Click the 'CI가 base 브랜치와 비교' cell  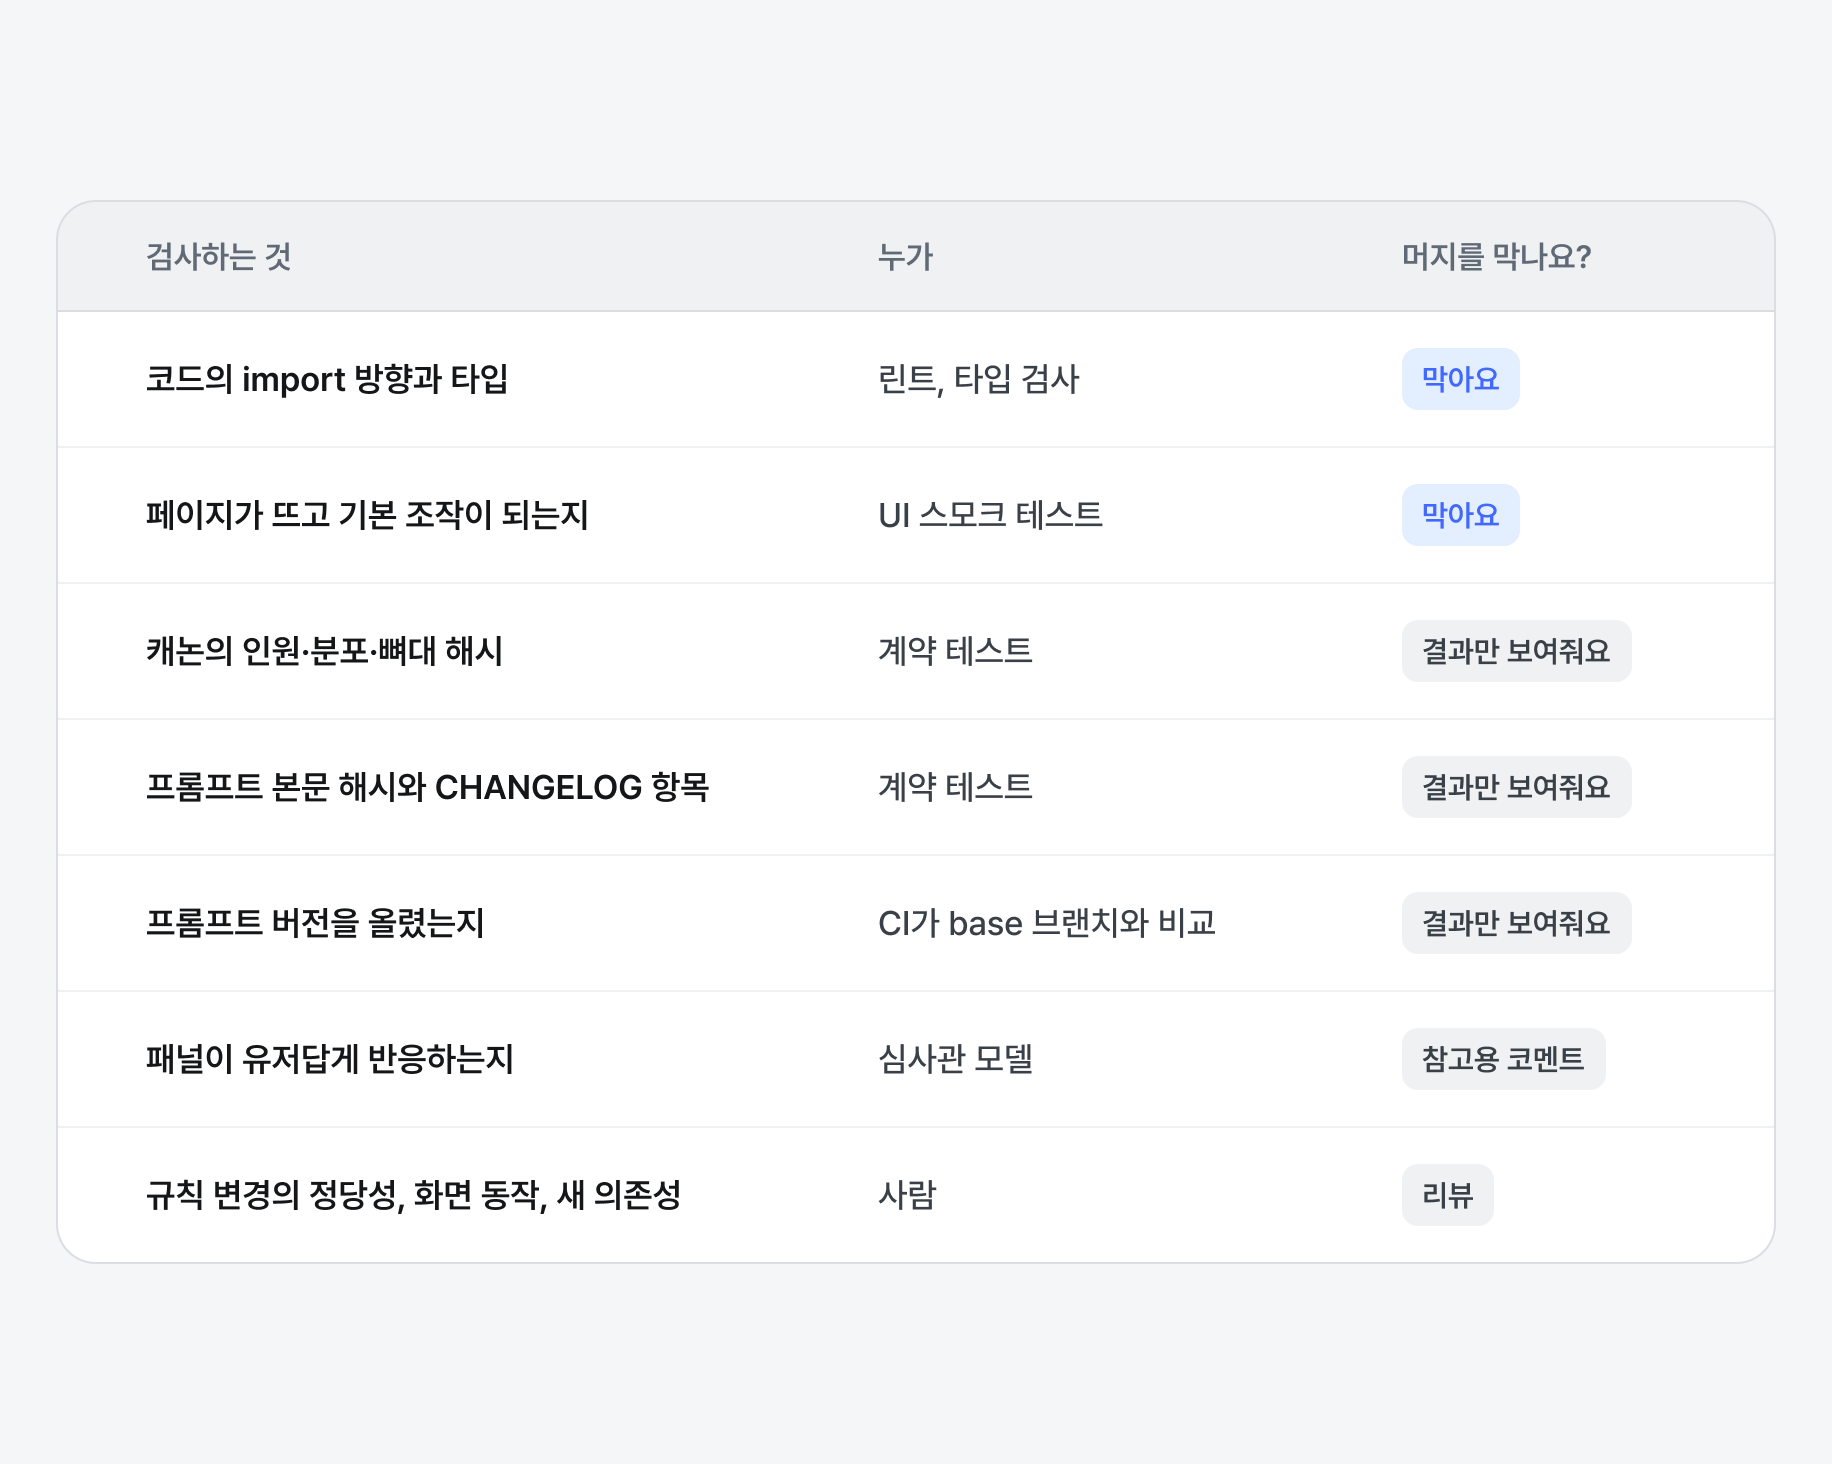click(x=1047, y=923)
